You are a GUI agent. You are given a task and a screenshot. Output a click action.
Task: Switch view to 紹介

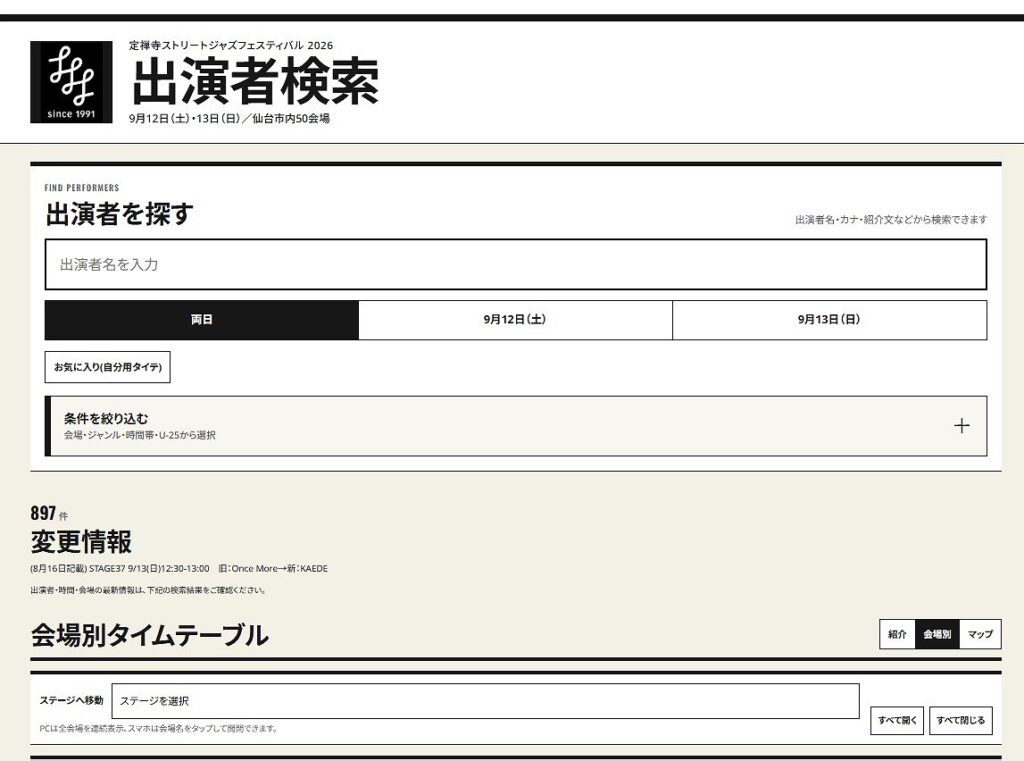coord(897,634)
